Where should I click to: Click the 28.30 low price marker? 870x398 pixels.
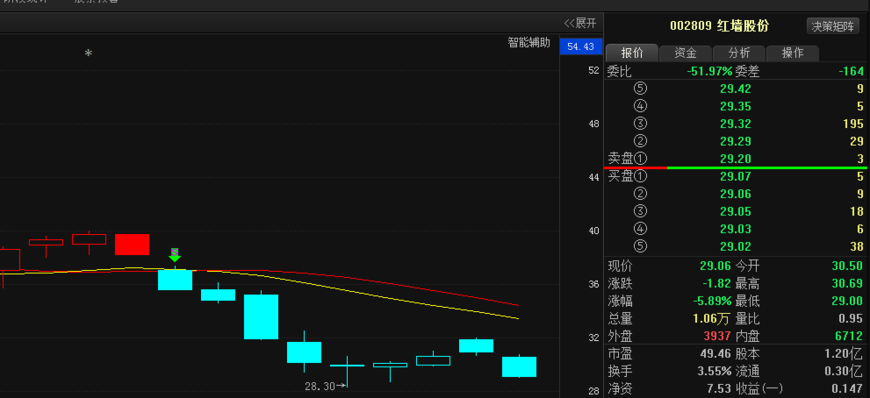(325, 386)
